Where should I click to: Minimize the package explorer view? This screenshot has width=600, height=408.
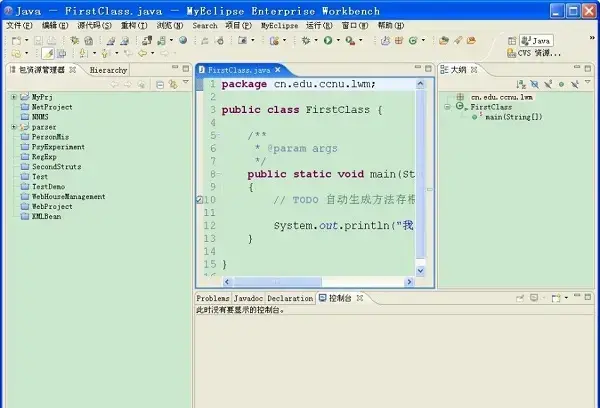pos(175,67)
